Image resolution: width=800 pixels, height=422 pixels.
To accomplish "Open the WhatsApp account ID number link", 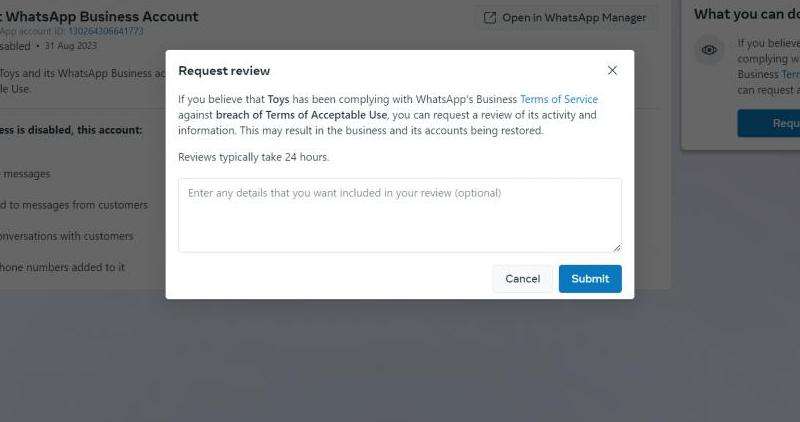I will [106, 31].
